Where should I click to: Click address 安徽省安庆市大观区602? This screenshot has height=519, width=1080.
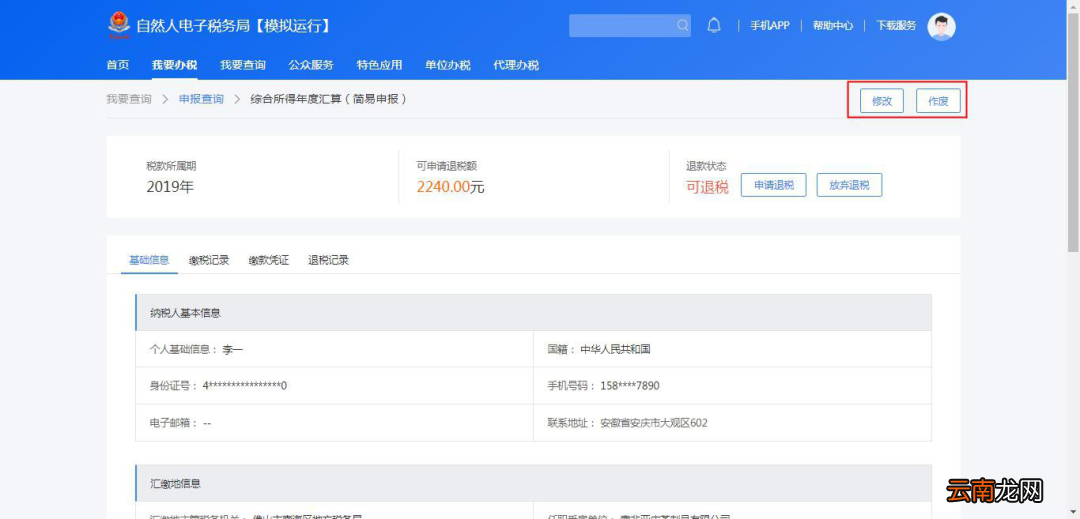[654, 423]
